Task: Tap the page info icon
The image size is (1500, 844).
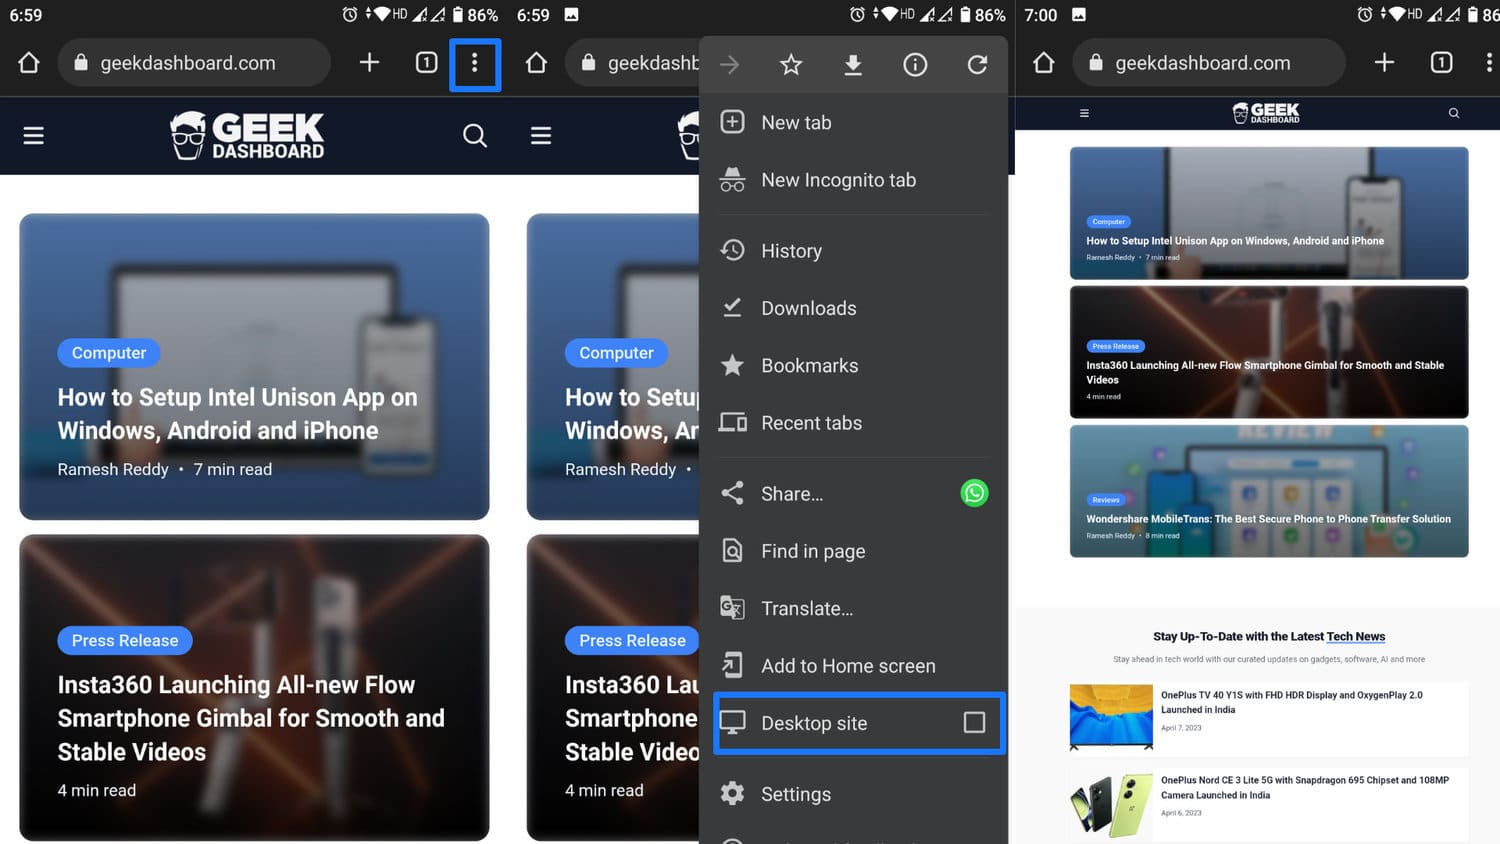Action: (914, 64)
